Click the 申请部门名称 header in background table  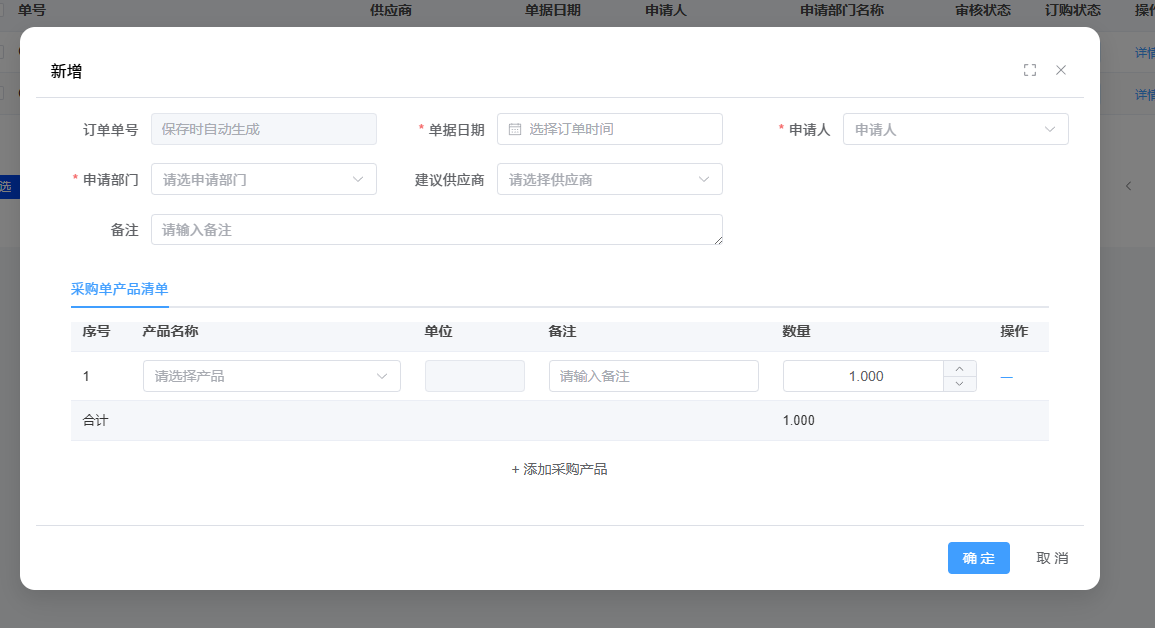(842, 10)
